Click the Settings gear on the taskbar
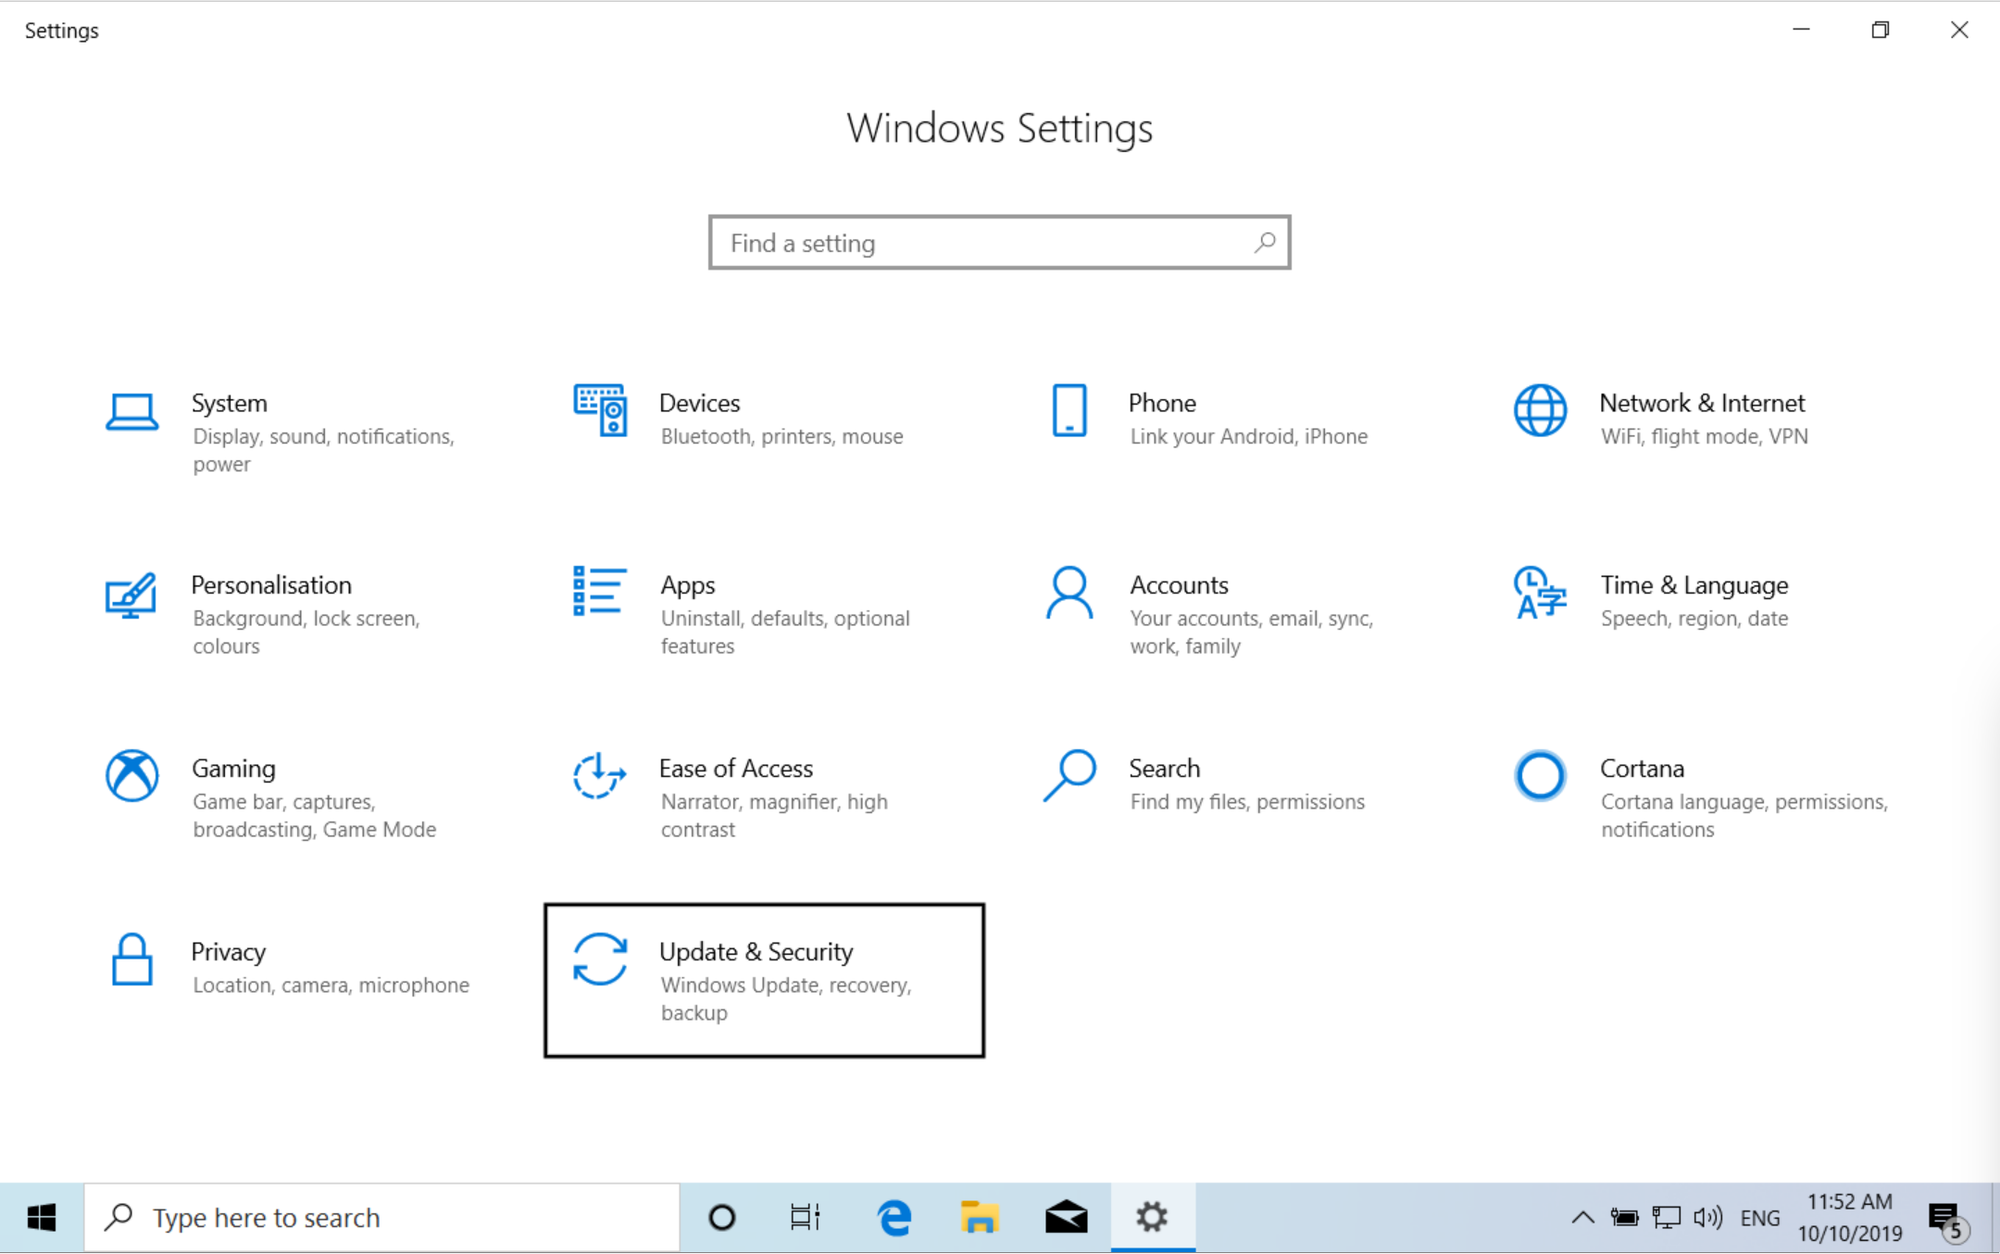This screenshot has width=2000, height=1254. (x=1152, y=1217)
